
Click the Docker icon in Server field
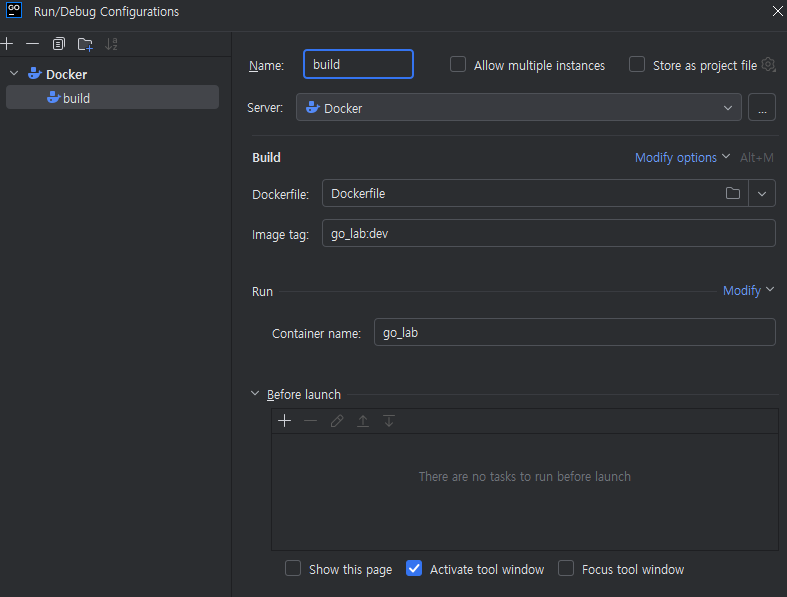313,107
